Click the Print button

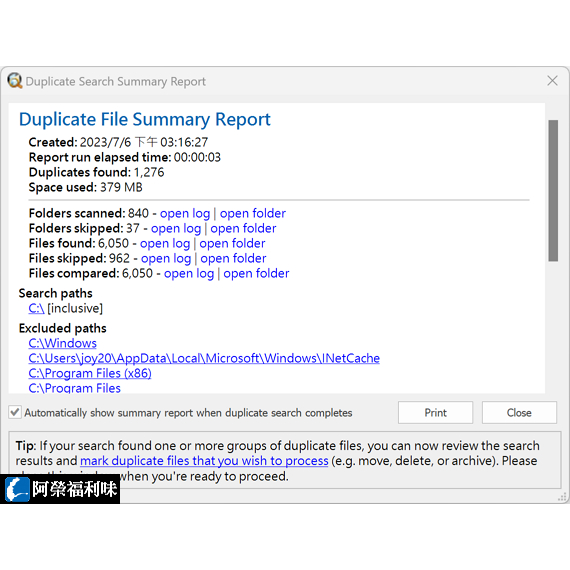(x=435, y=413)
